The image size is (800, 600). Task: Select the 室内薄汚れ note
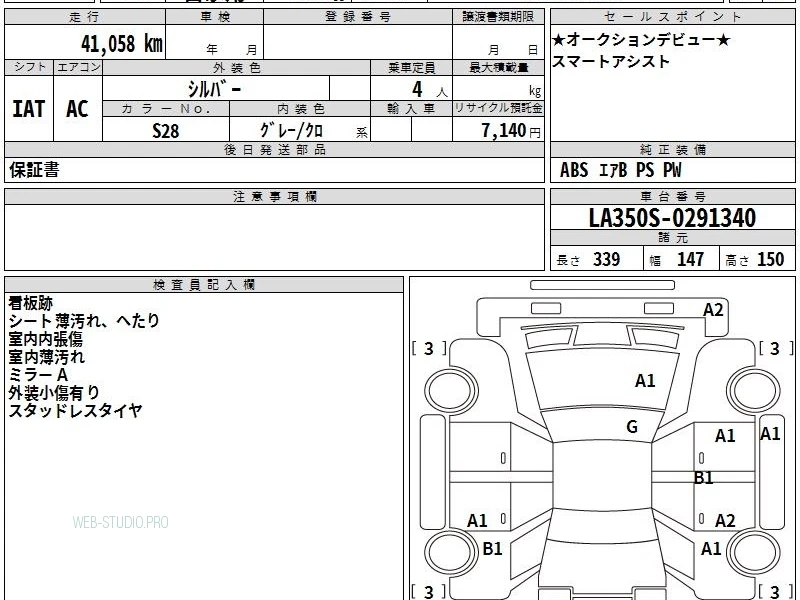(x=46, y=357)
